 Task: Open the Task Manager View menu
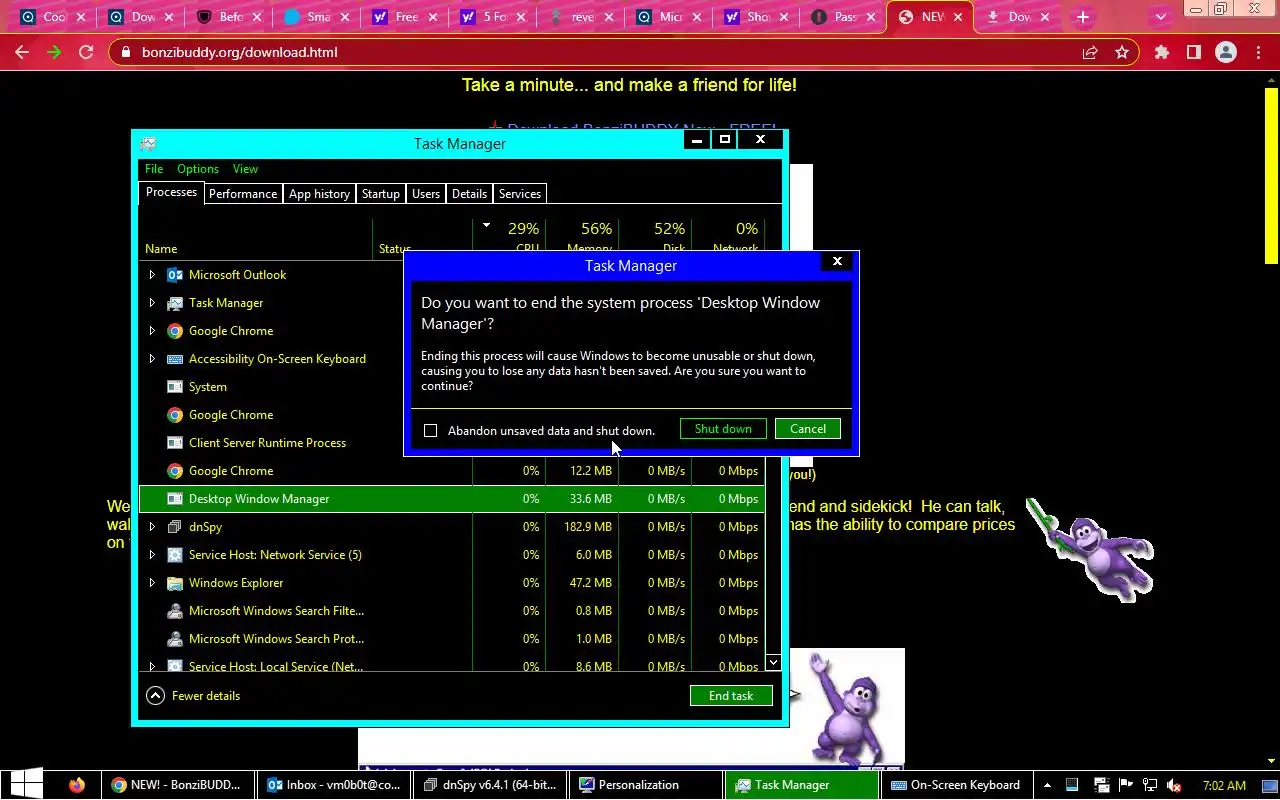coord(245,169)
